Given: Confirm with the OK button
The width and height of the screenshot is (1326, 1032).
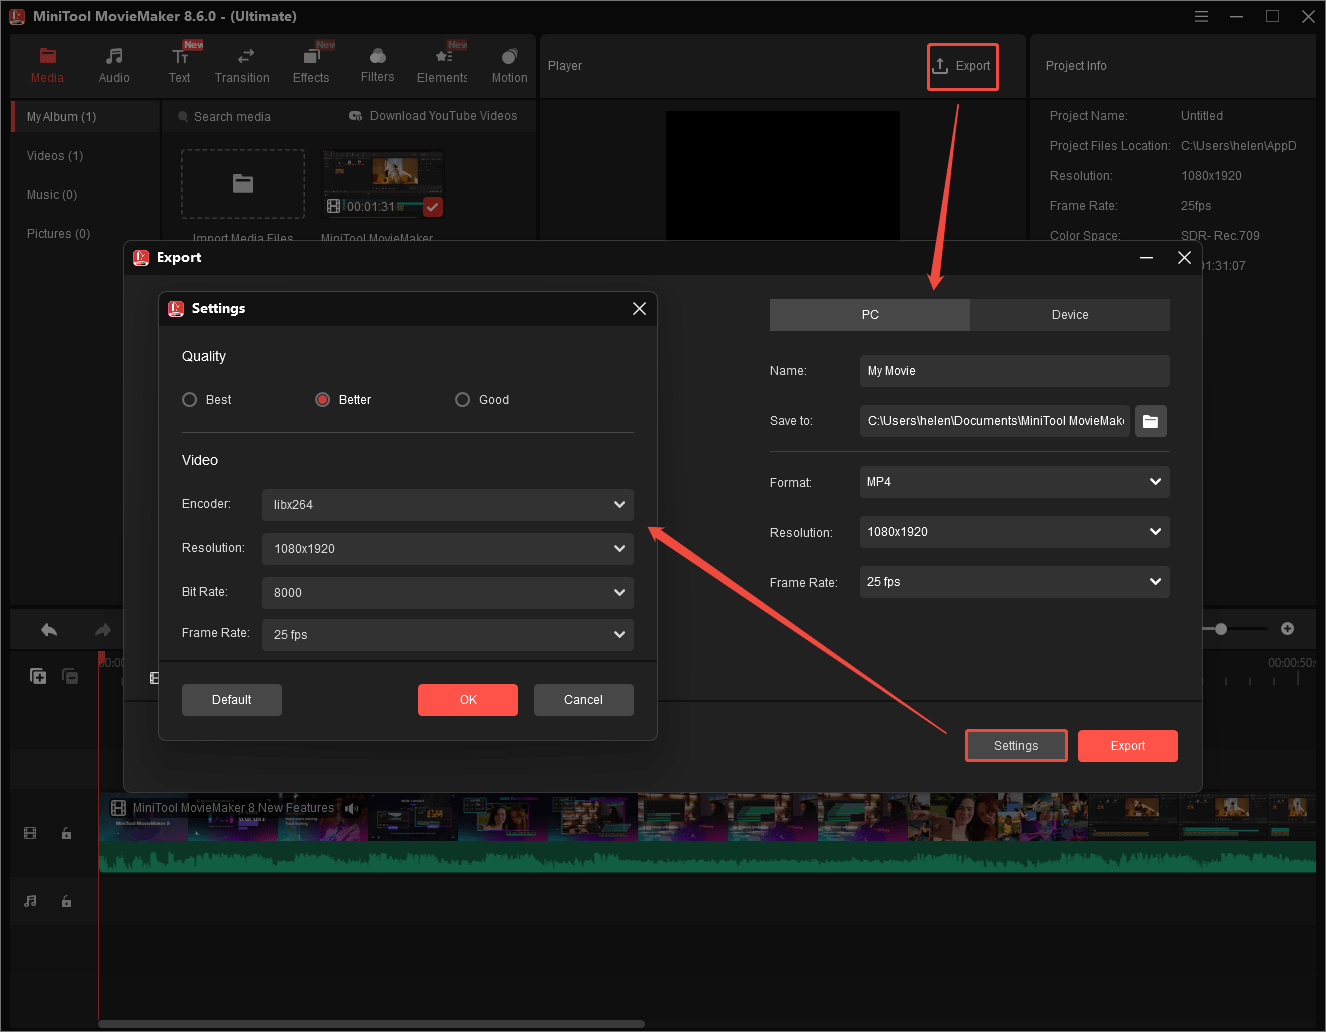Looking at the screenshot, I should coord(468,700).
